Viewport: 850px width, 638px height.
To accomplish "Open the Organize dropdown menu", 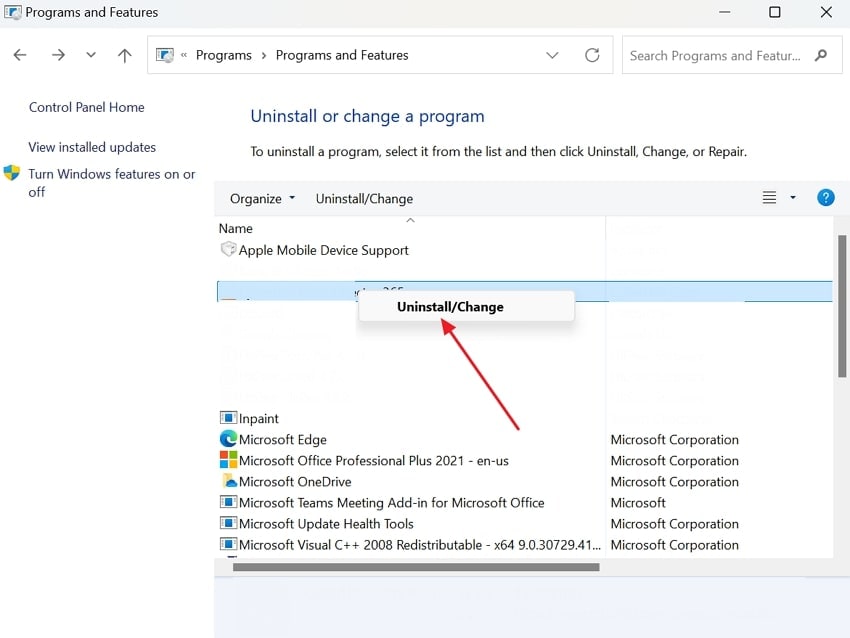I will pos(262,199).
